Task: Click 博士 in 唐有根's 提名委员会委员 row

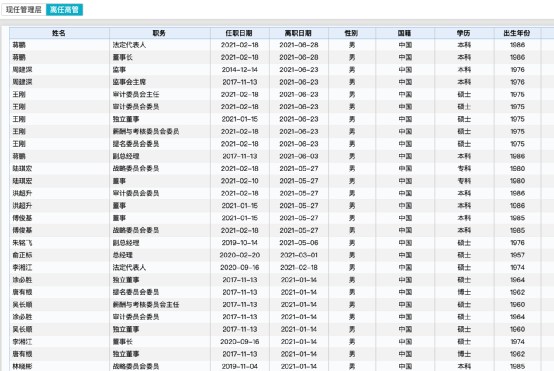Action: click(x=464, y=292)
